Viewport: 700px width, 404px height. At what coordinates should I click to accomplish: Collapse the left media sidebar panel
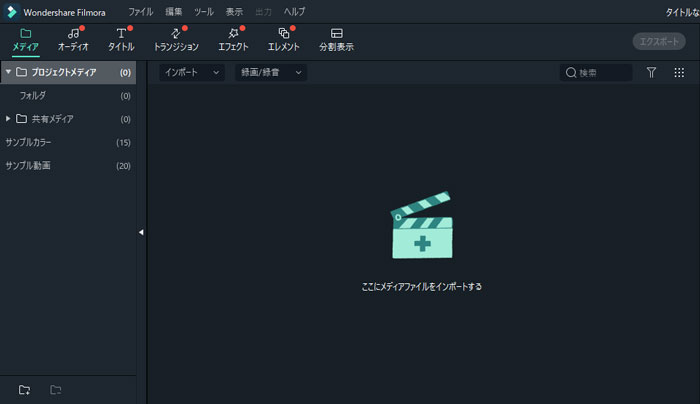tap(141, 232)
